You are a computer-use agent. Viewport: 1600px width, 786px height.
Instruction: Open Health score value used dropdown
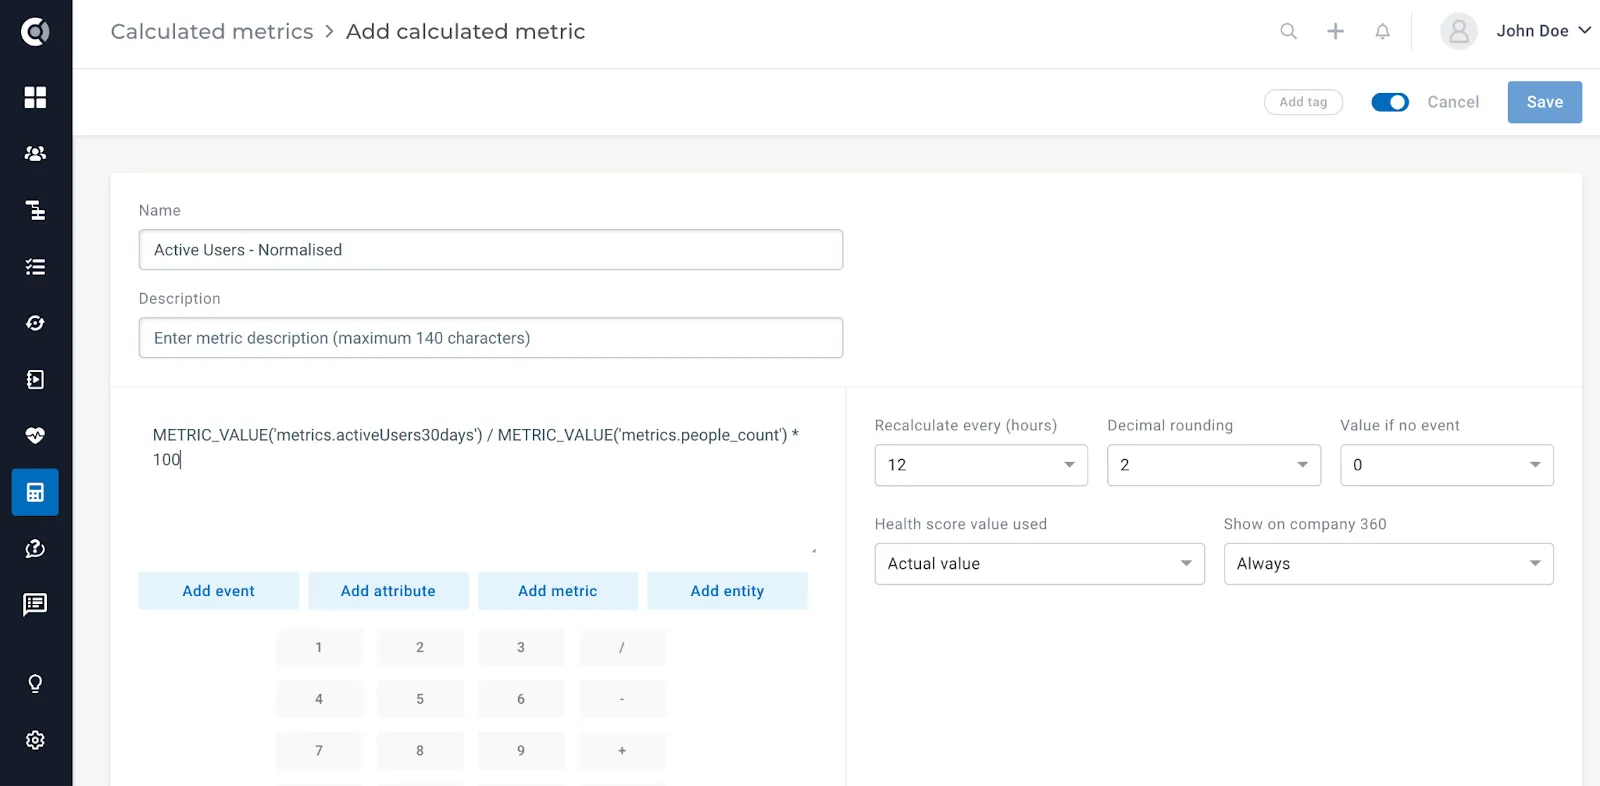[1040, 564]
